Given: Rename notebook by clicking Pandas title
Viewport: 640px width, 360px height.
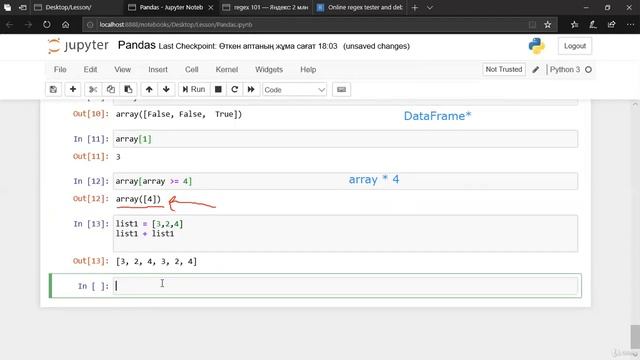Looking at the screenshot, I should point(137,45).
